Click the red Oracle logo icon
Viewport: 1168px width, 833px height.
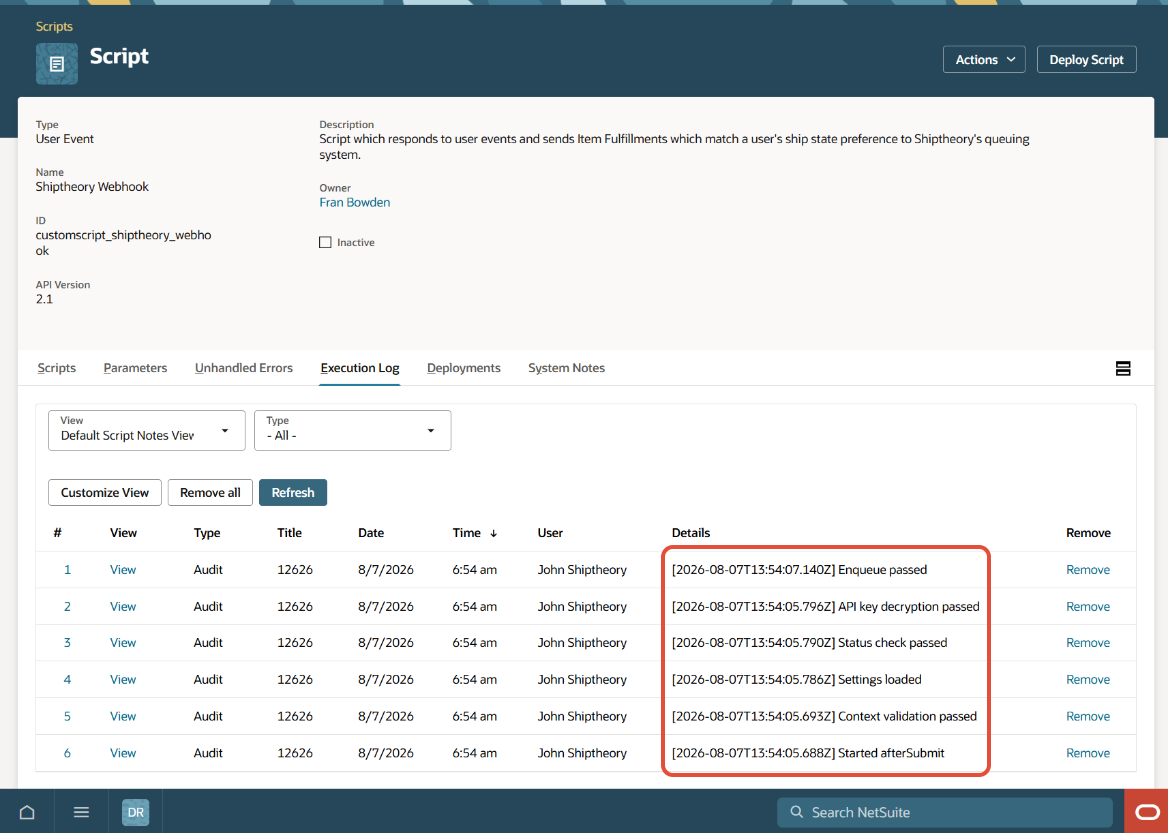1147,811
